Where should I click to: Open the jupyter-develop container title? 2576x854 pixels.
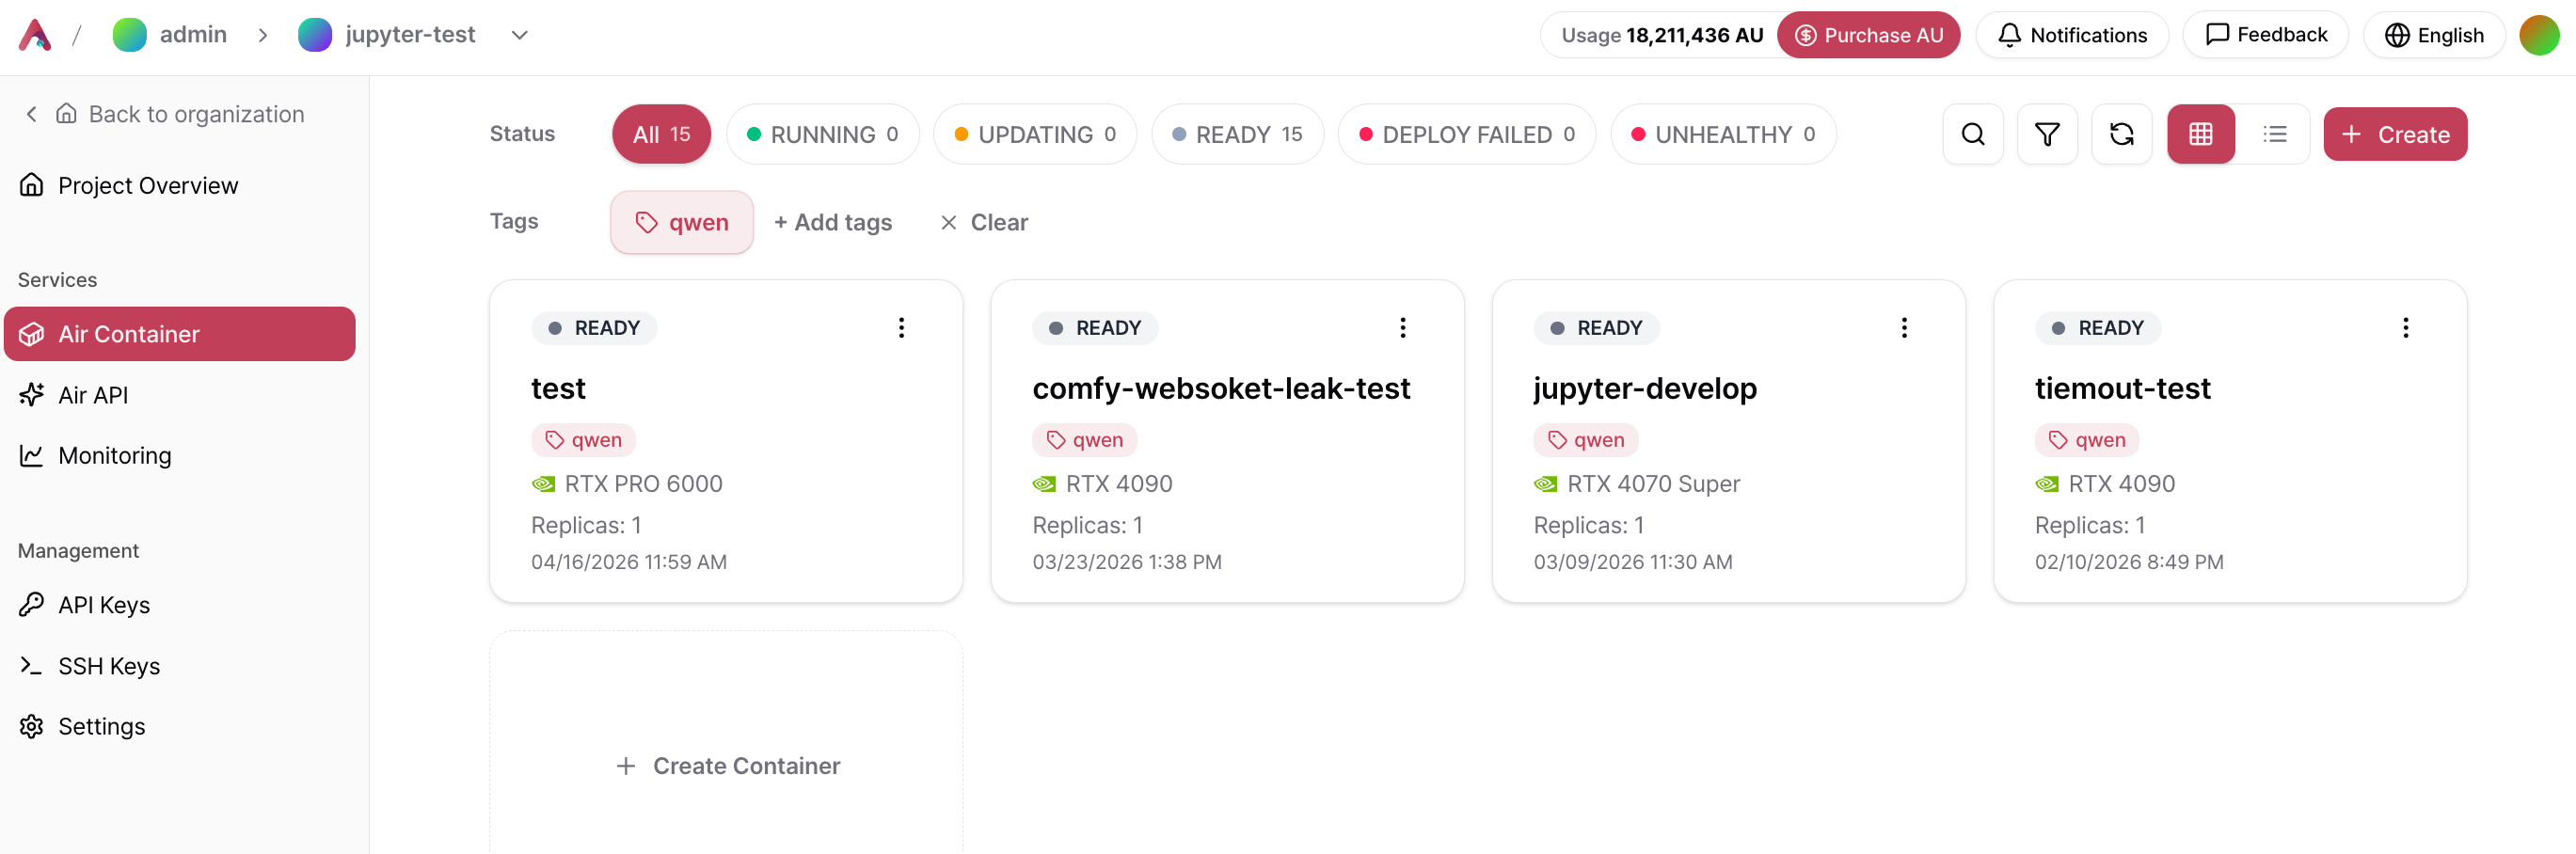coord(1645,388)
